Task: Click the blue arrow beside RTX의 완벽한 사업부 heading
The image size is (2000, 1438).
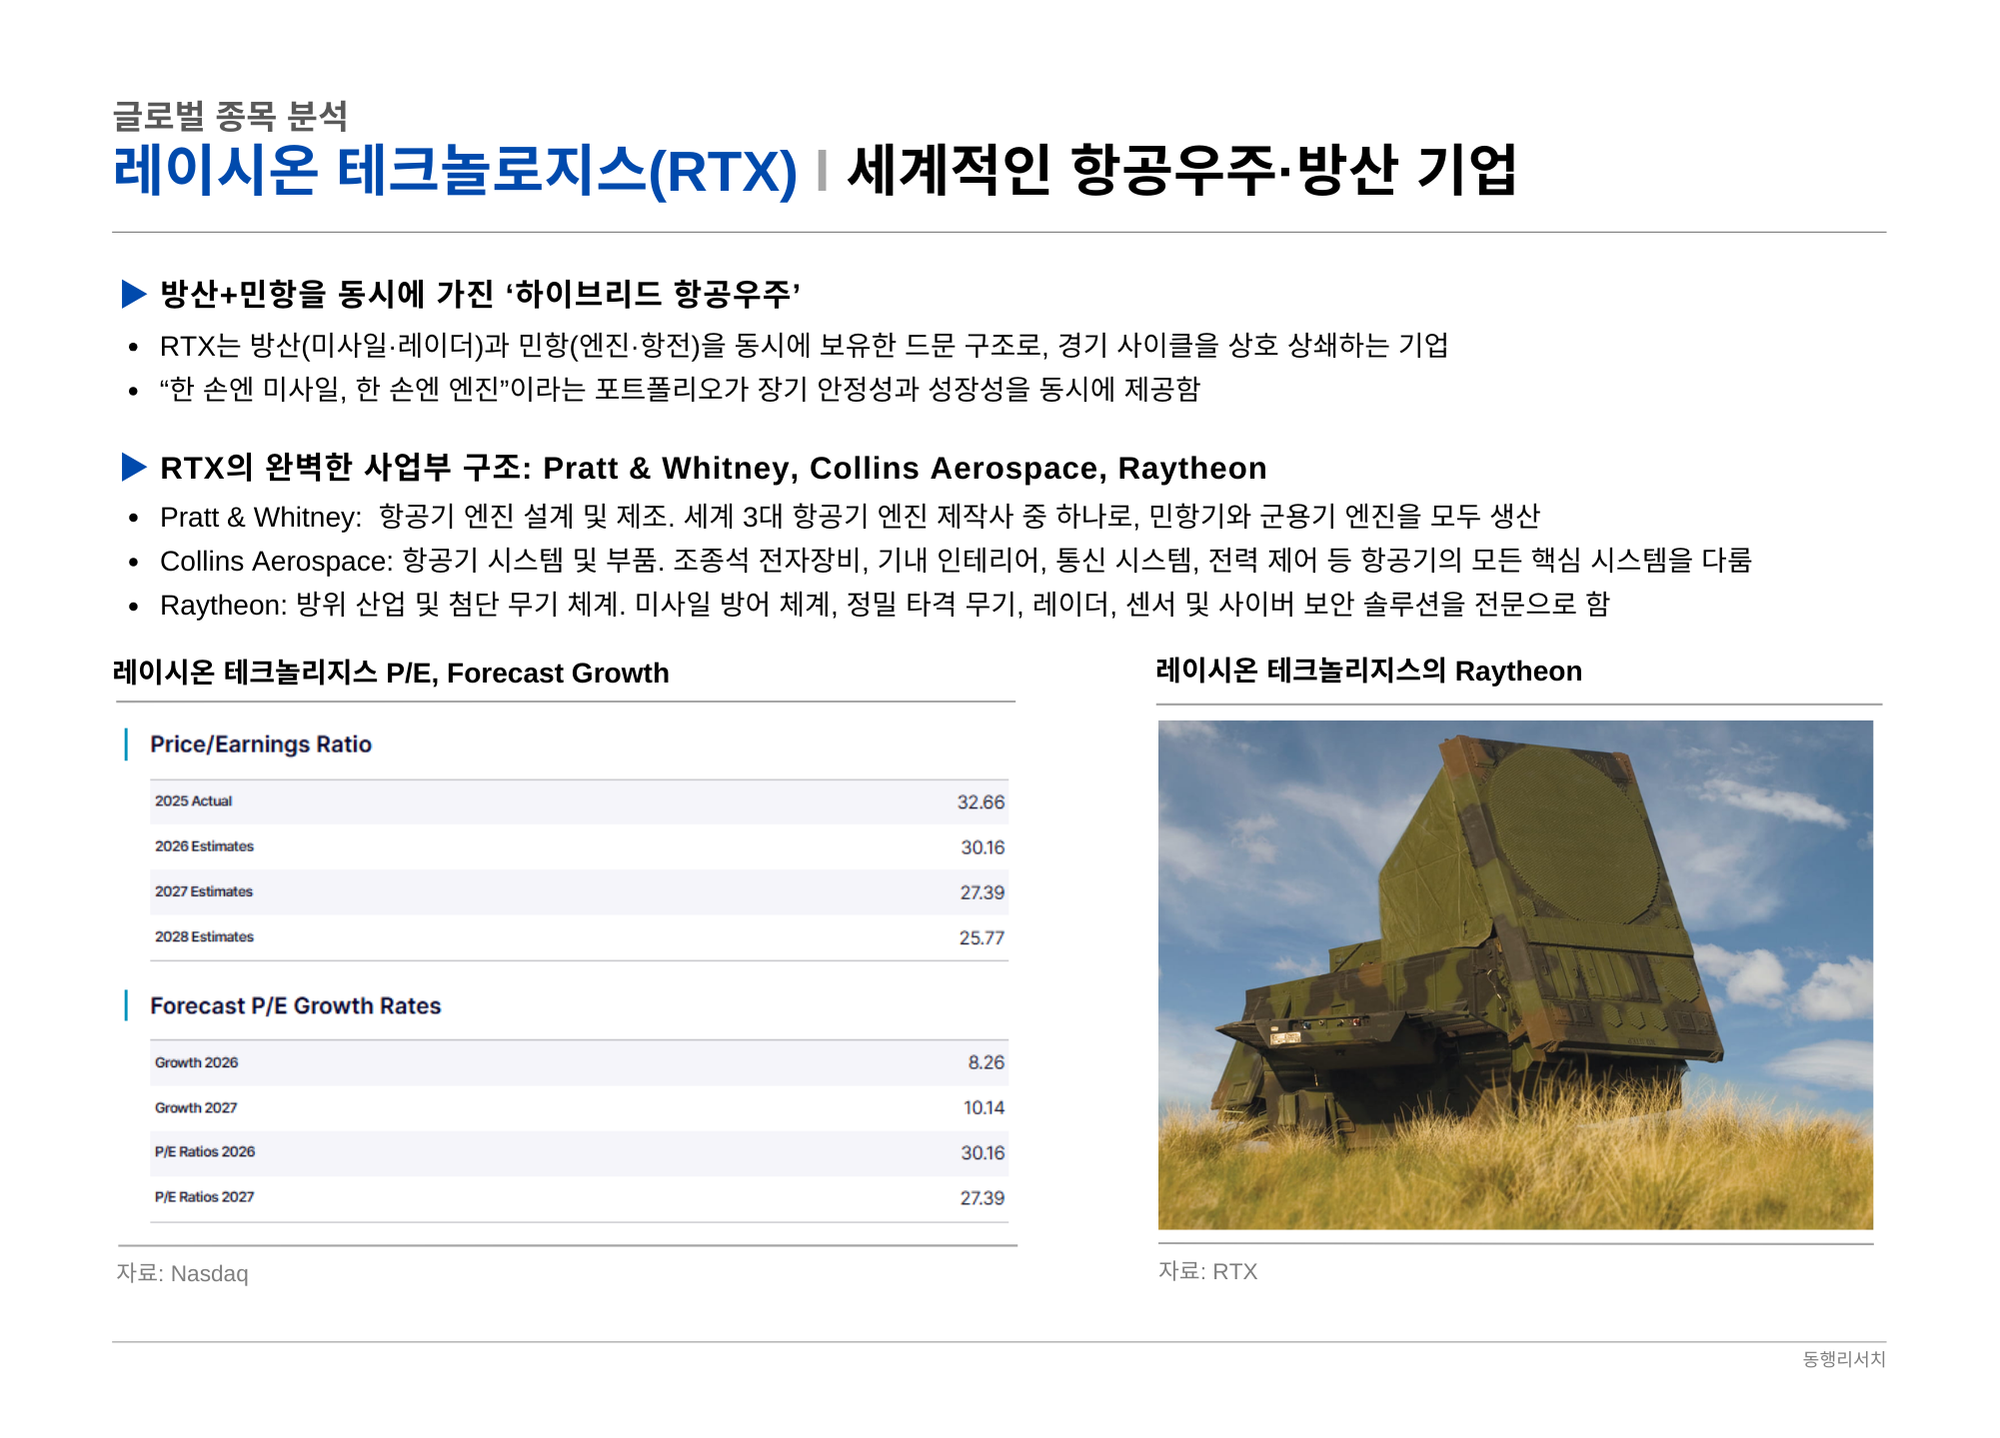Action: click(134, 467)
